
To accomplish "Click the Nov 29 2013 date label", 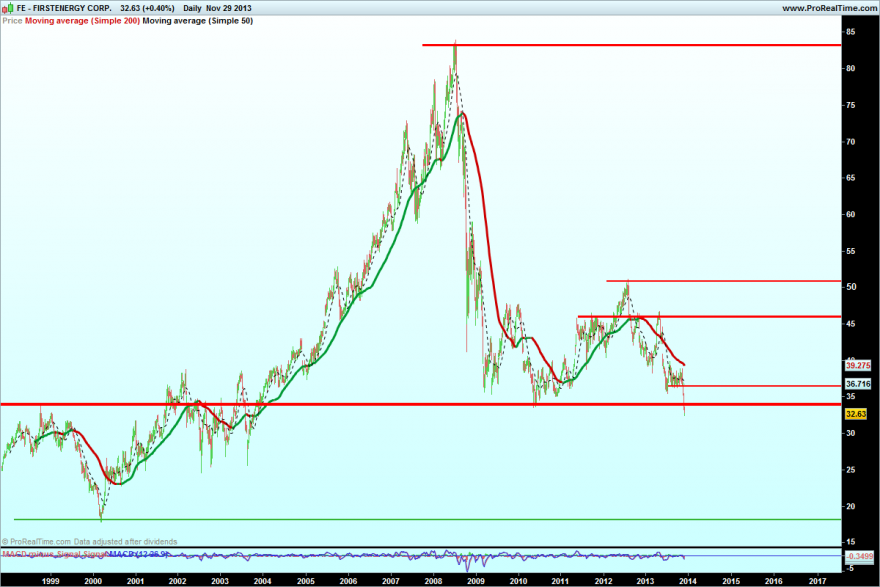I will tap(228, 8).
